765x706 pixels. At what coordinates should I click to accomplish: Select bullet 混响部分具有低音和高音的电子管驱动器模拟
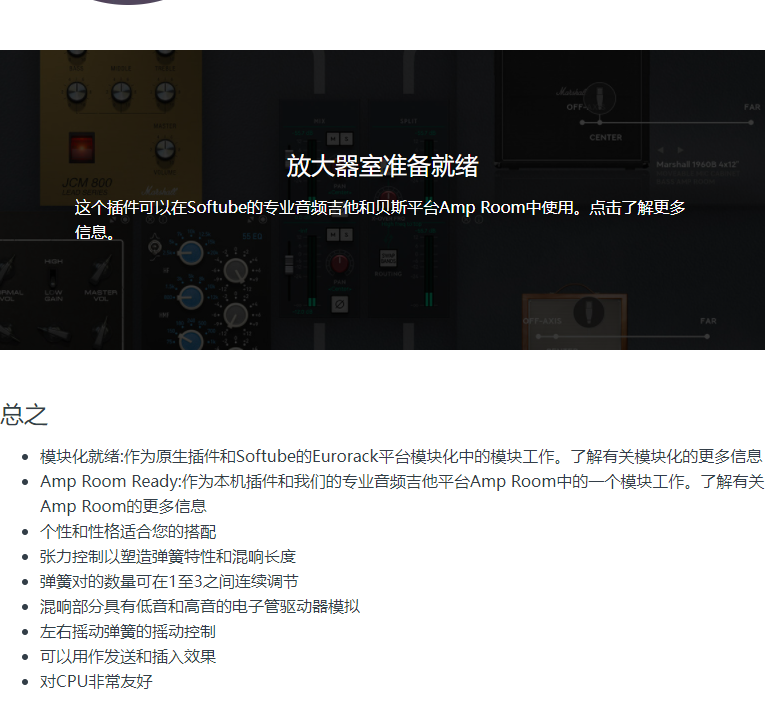(x=200, y=606)
